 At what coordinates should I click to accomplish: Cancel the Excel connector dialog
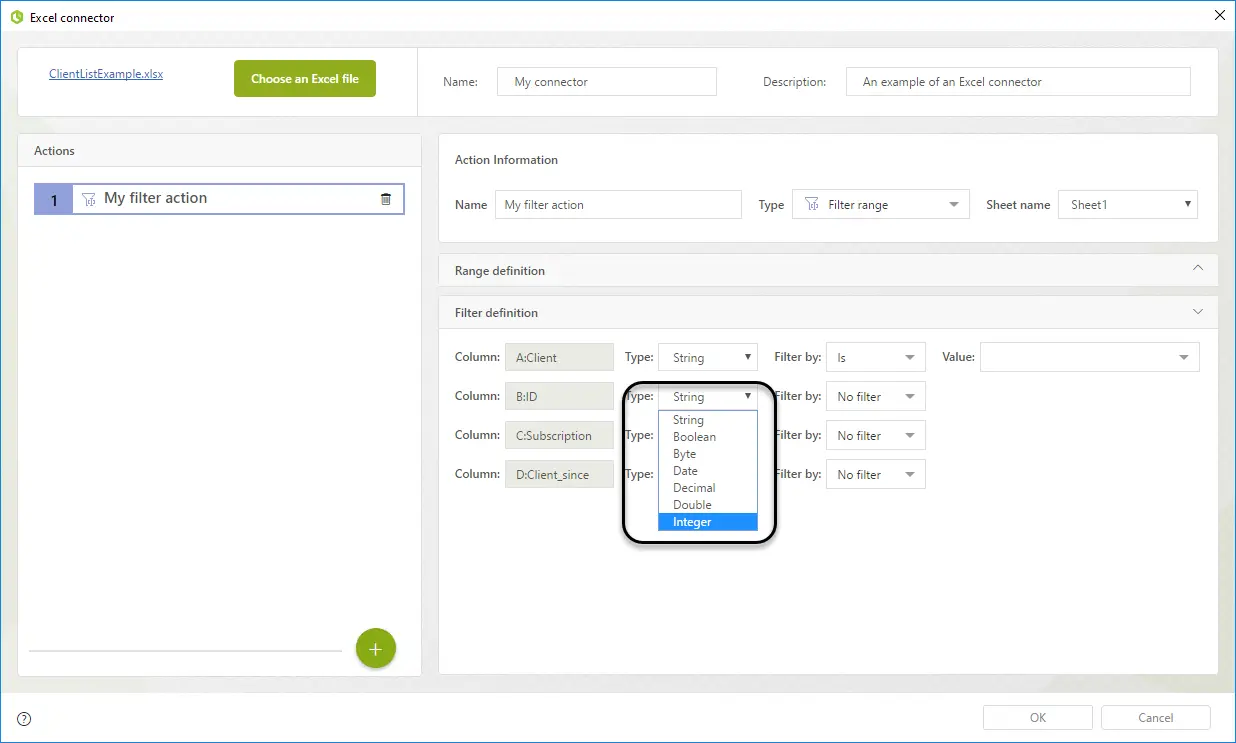click(x=1156, y=717)
